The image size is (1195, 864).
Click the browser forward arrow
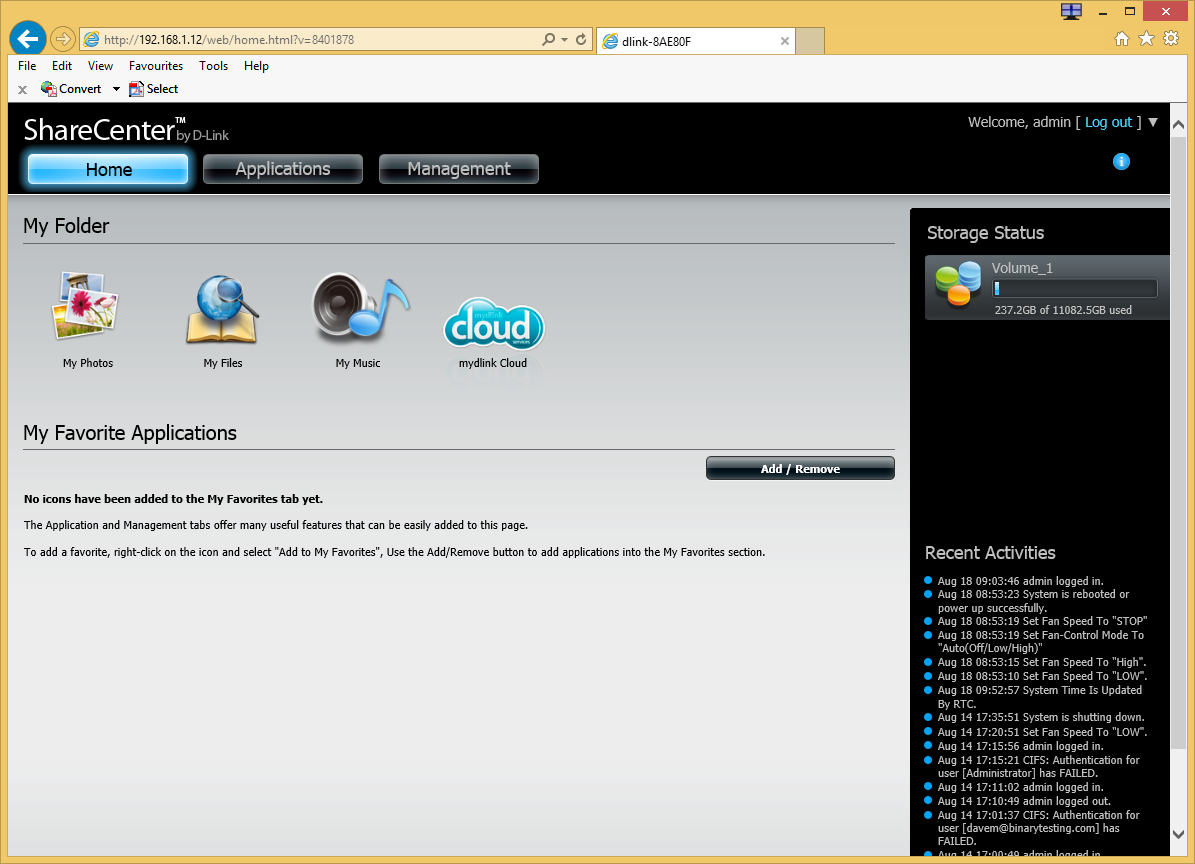coord(62,39)
